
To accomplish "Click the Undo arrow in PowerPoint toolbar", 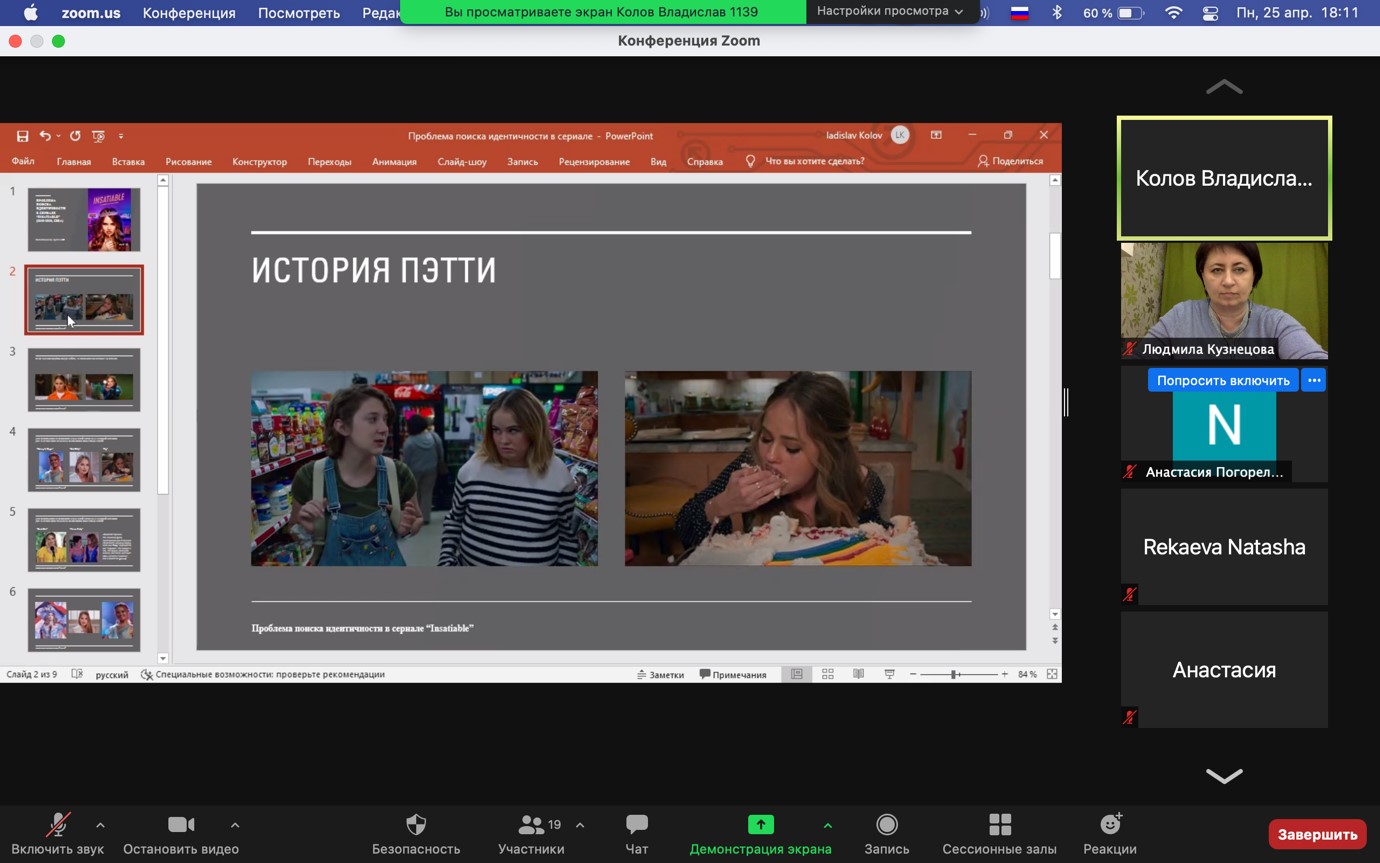I will tap(45, 136).
